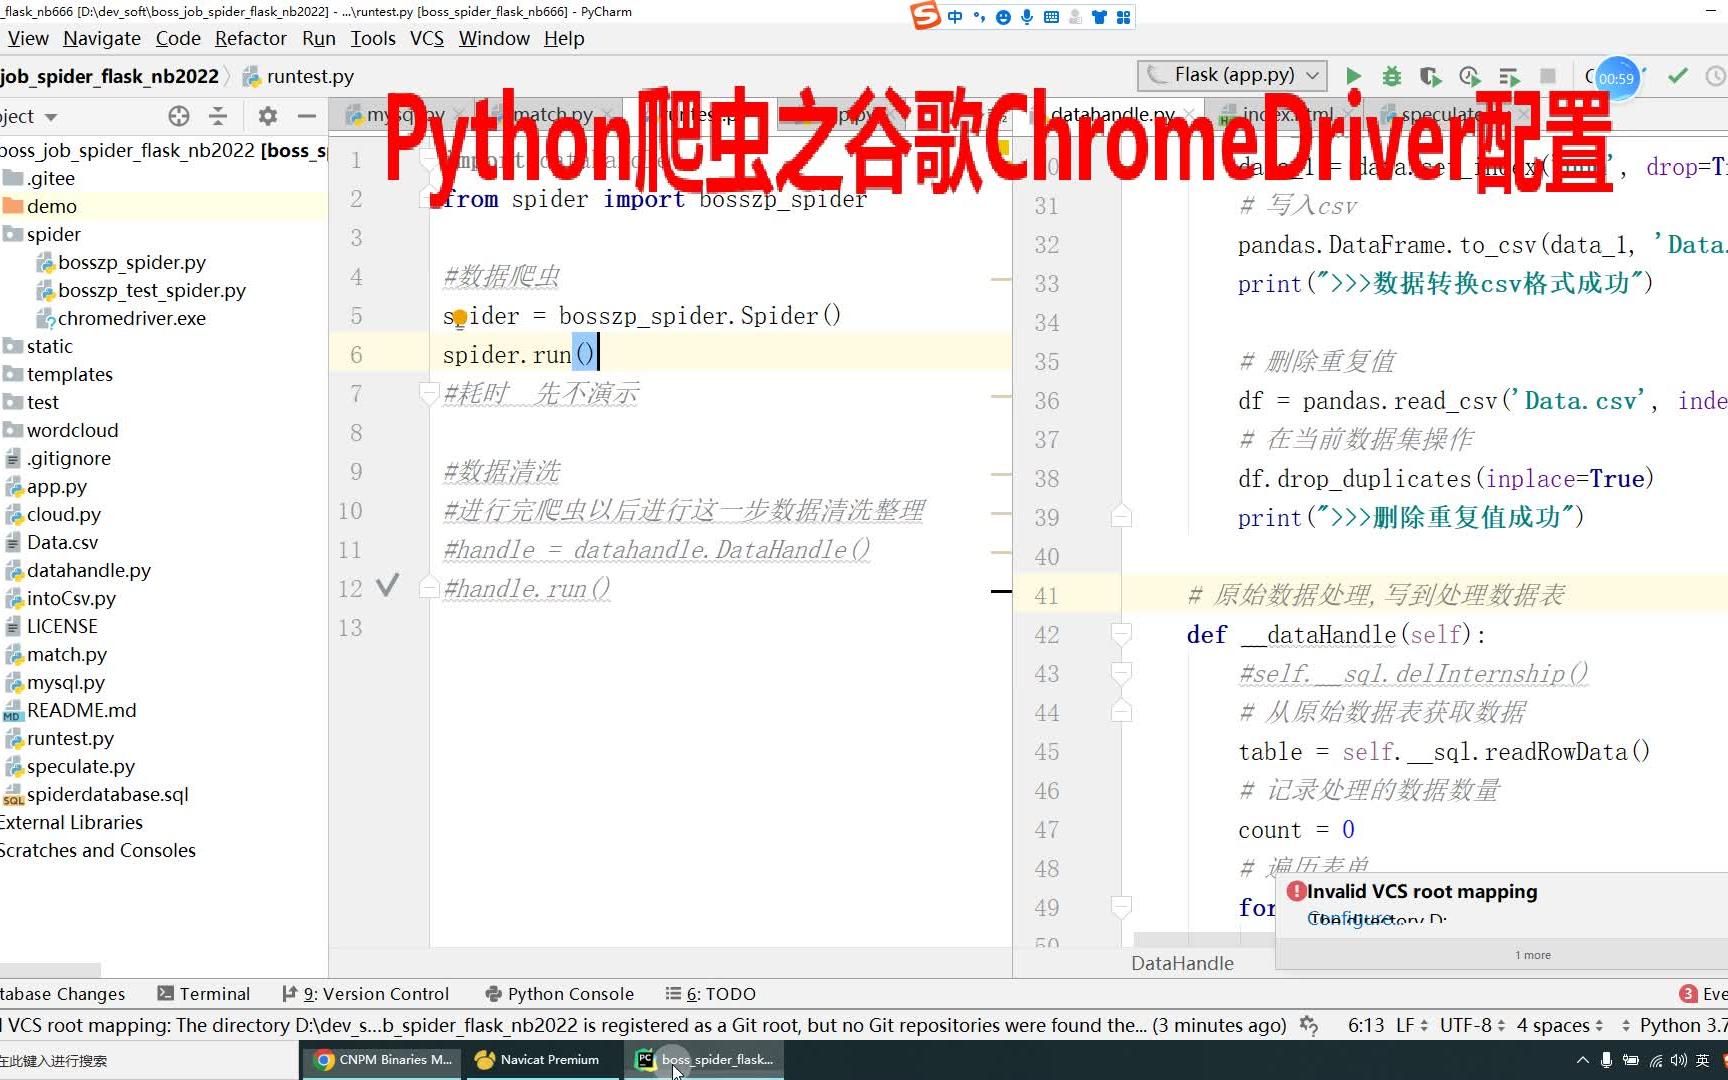1728x1080 pixels.
Task: Open the 9: Version Control tool window
Action: tap(366, 993)
